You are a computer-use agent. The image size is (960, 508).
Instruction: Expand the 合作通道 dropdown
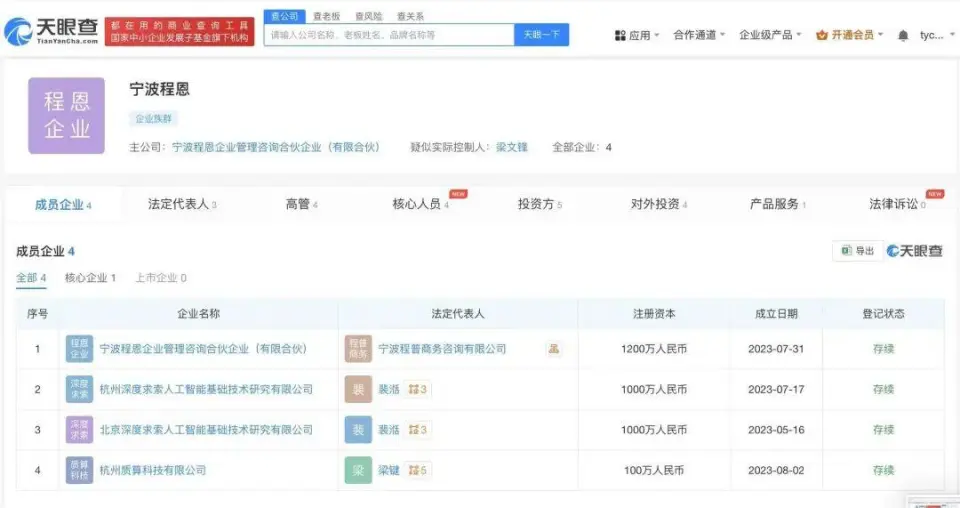click(x=700, y=35)
